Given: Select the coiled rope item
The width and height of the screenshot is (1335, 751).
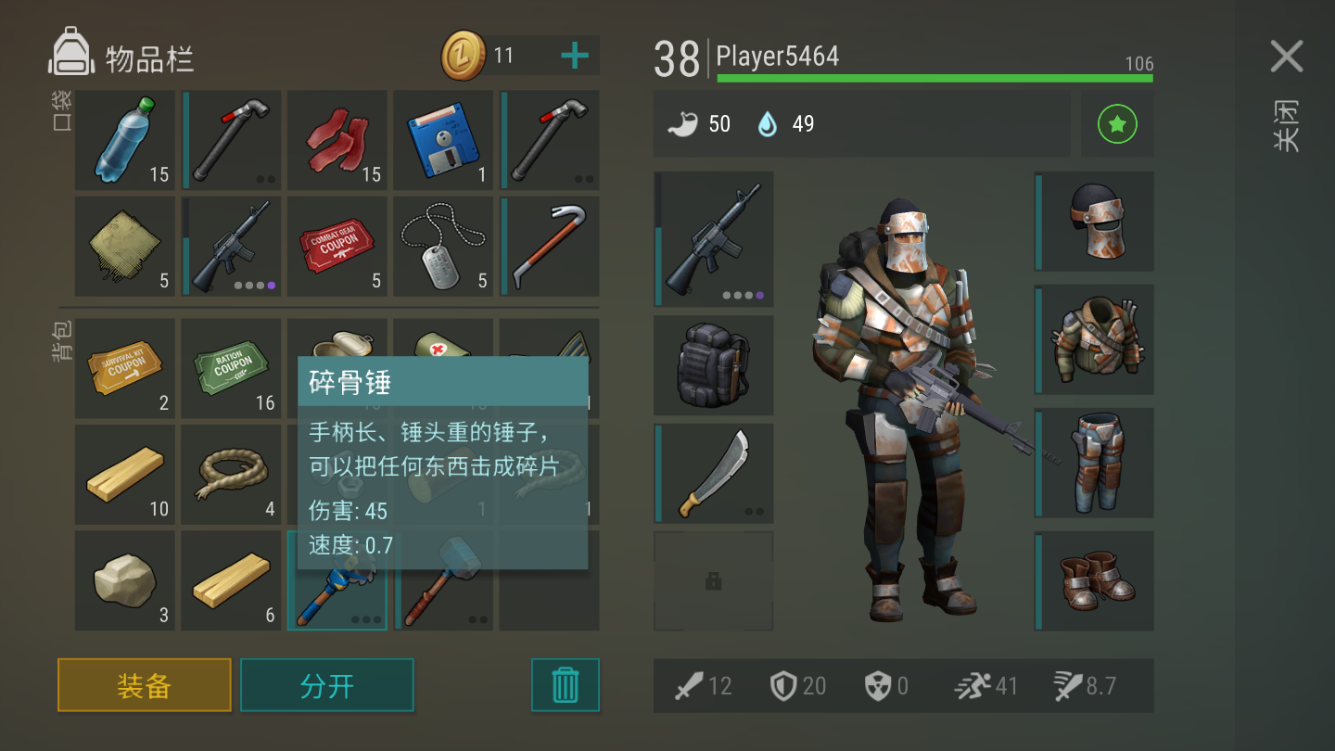Looking at the screenshot, I should point(231,475).
